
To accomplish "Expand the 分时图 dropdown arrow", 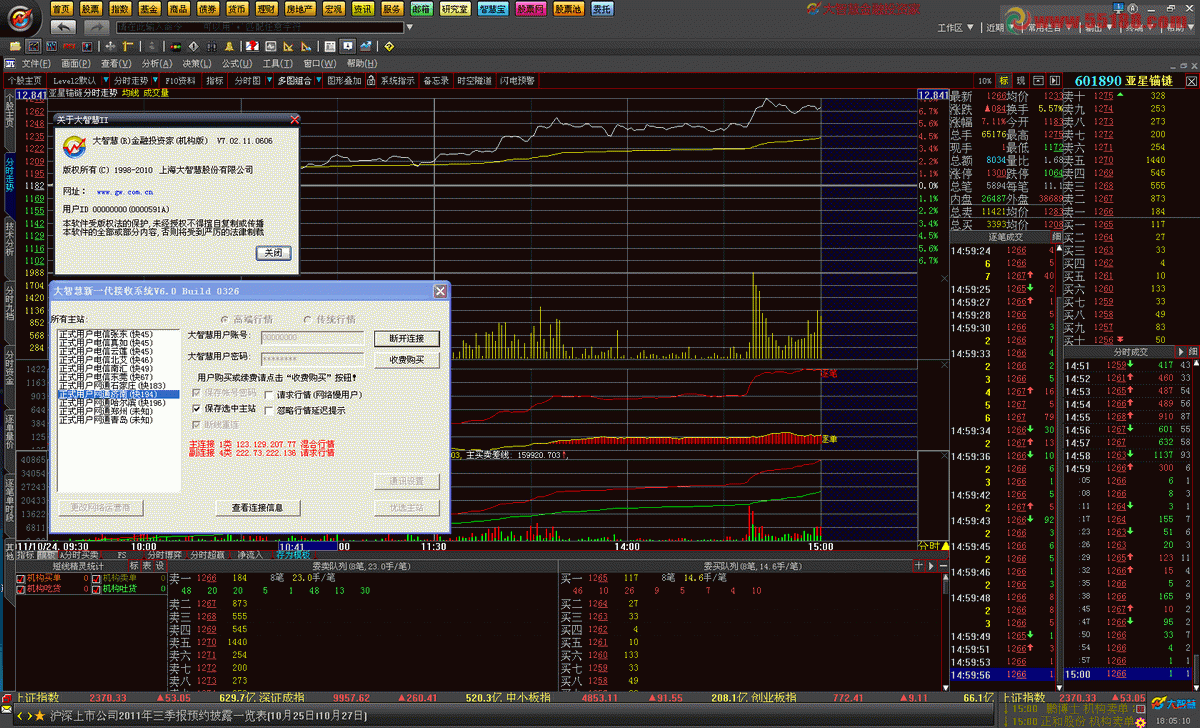I will tap(269, 80).
